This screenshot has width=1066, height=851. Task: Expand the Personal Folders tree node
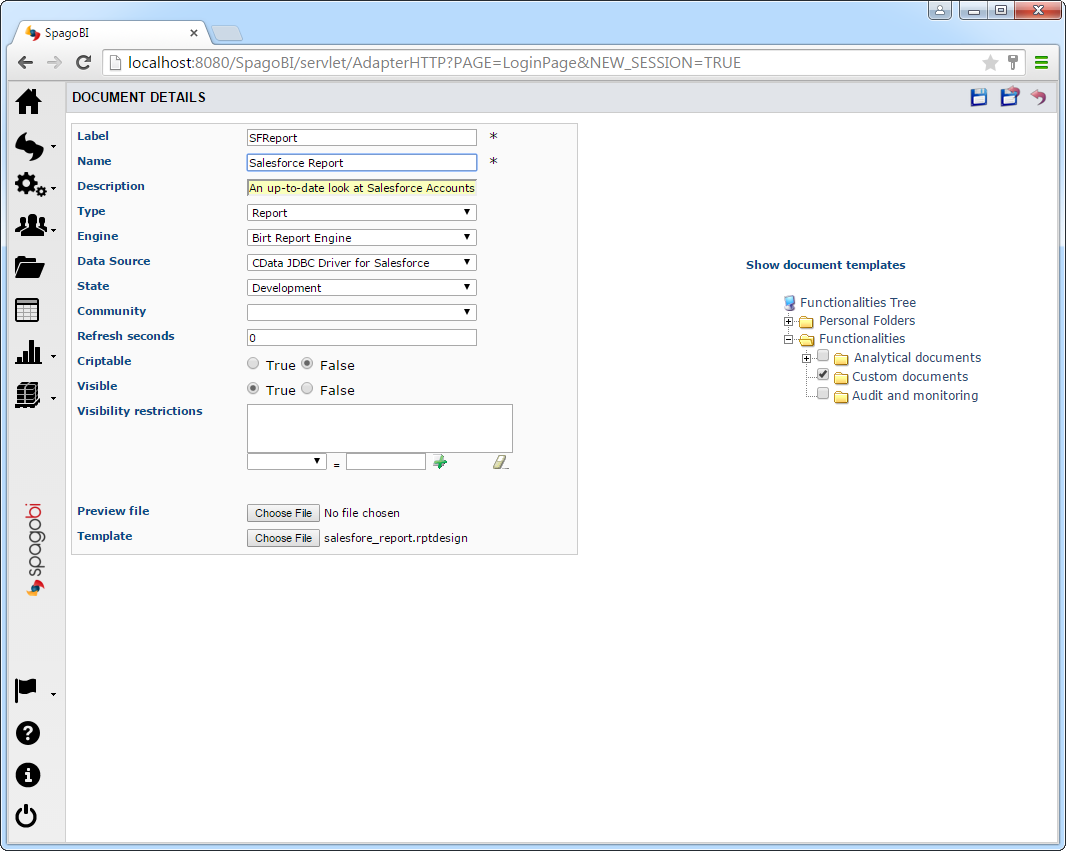click(x=789, y=321)
